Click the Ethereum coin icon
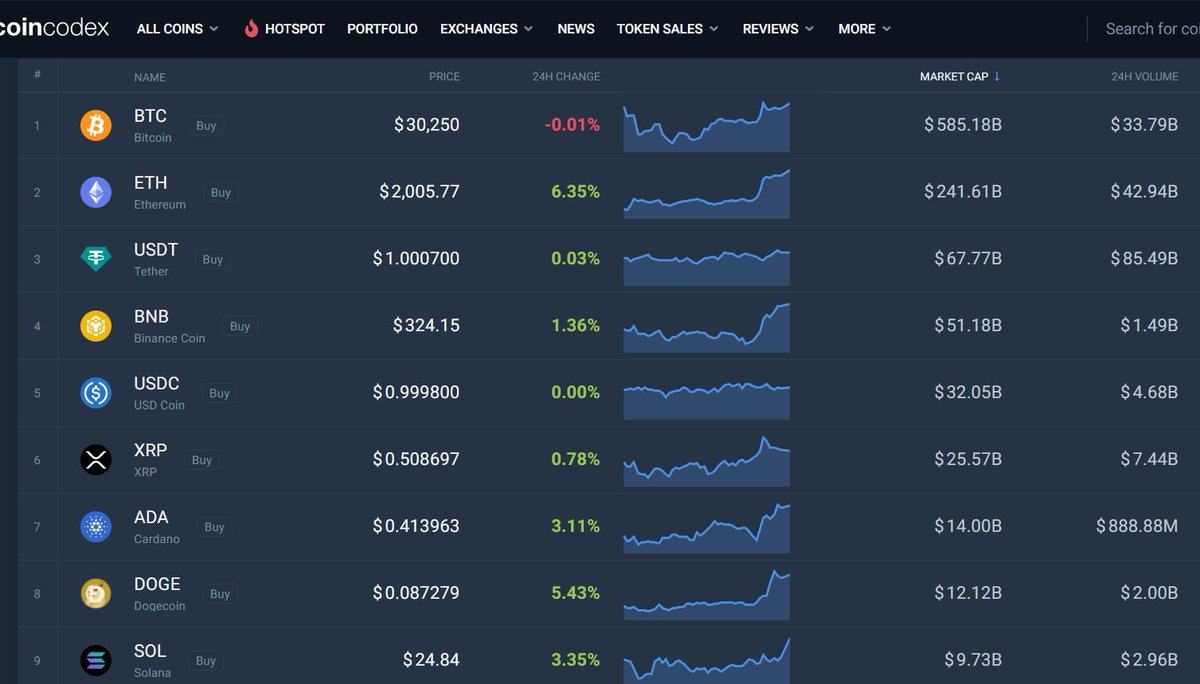This screenshot has width=1200, height=684. point(95,191)
